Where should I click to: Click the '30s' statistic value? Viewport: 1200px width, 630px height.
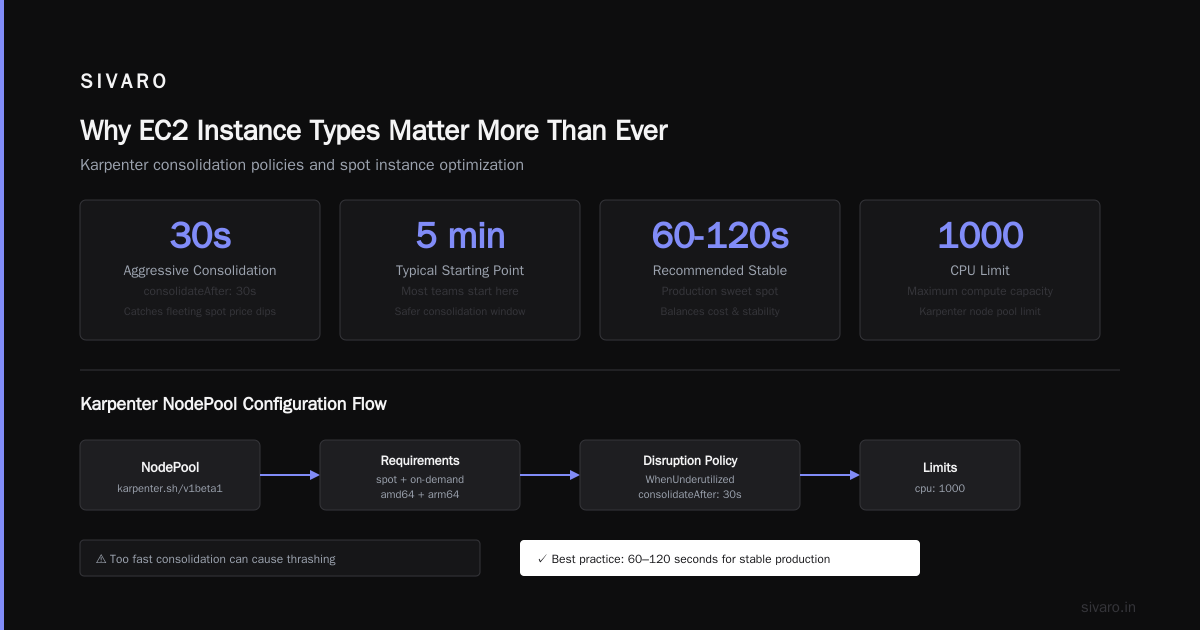200,235
